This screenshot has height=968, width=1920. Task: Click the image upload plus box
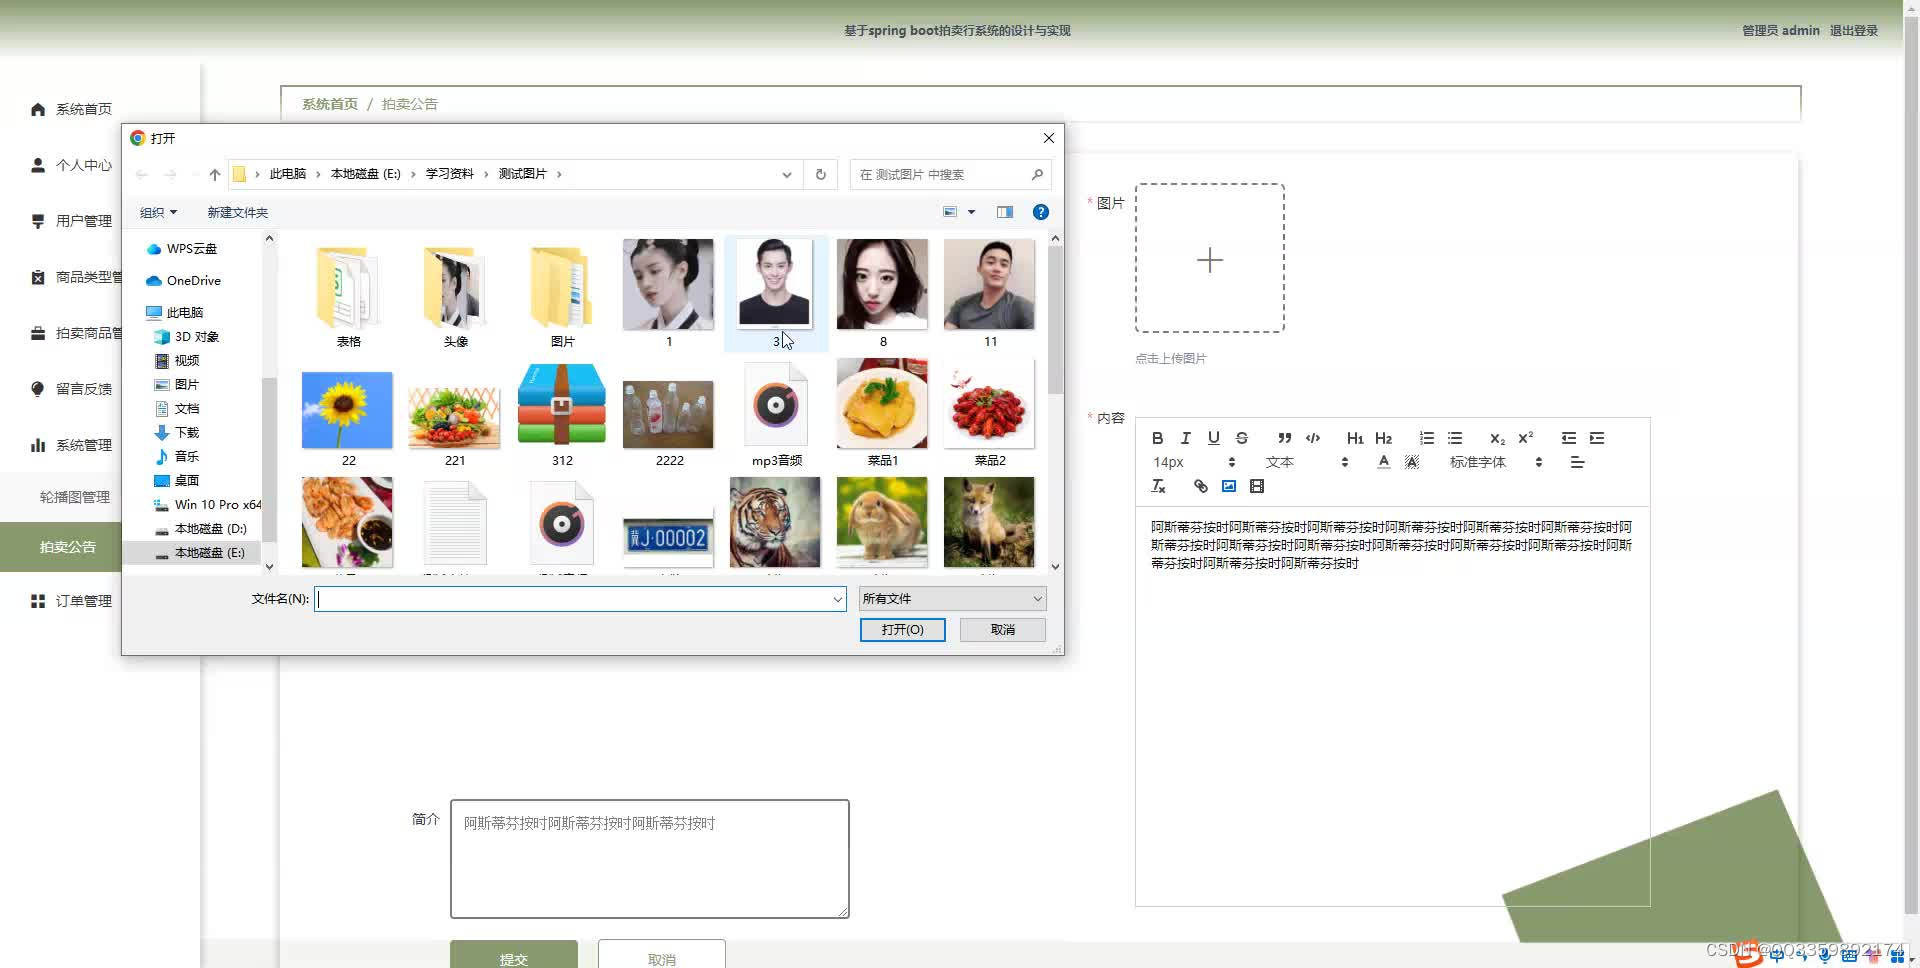(x=1210, y=258)
